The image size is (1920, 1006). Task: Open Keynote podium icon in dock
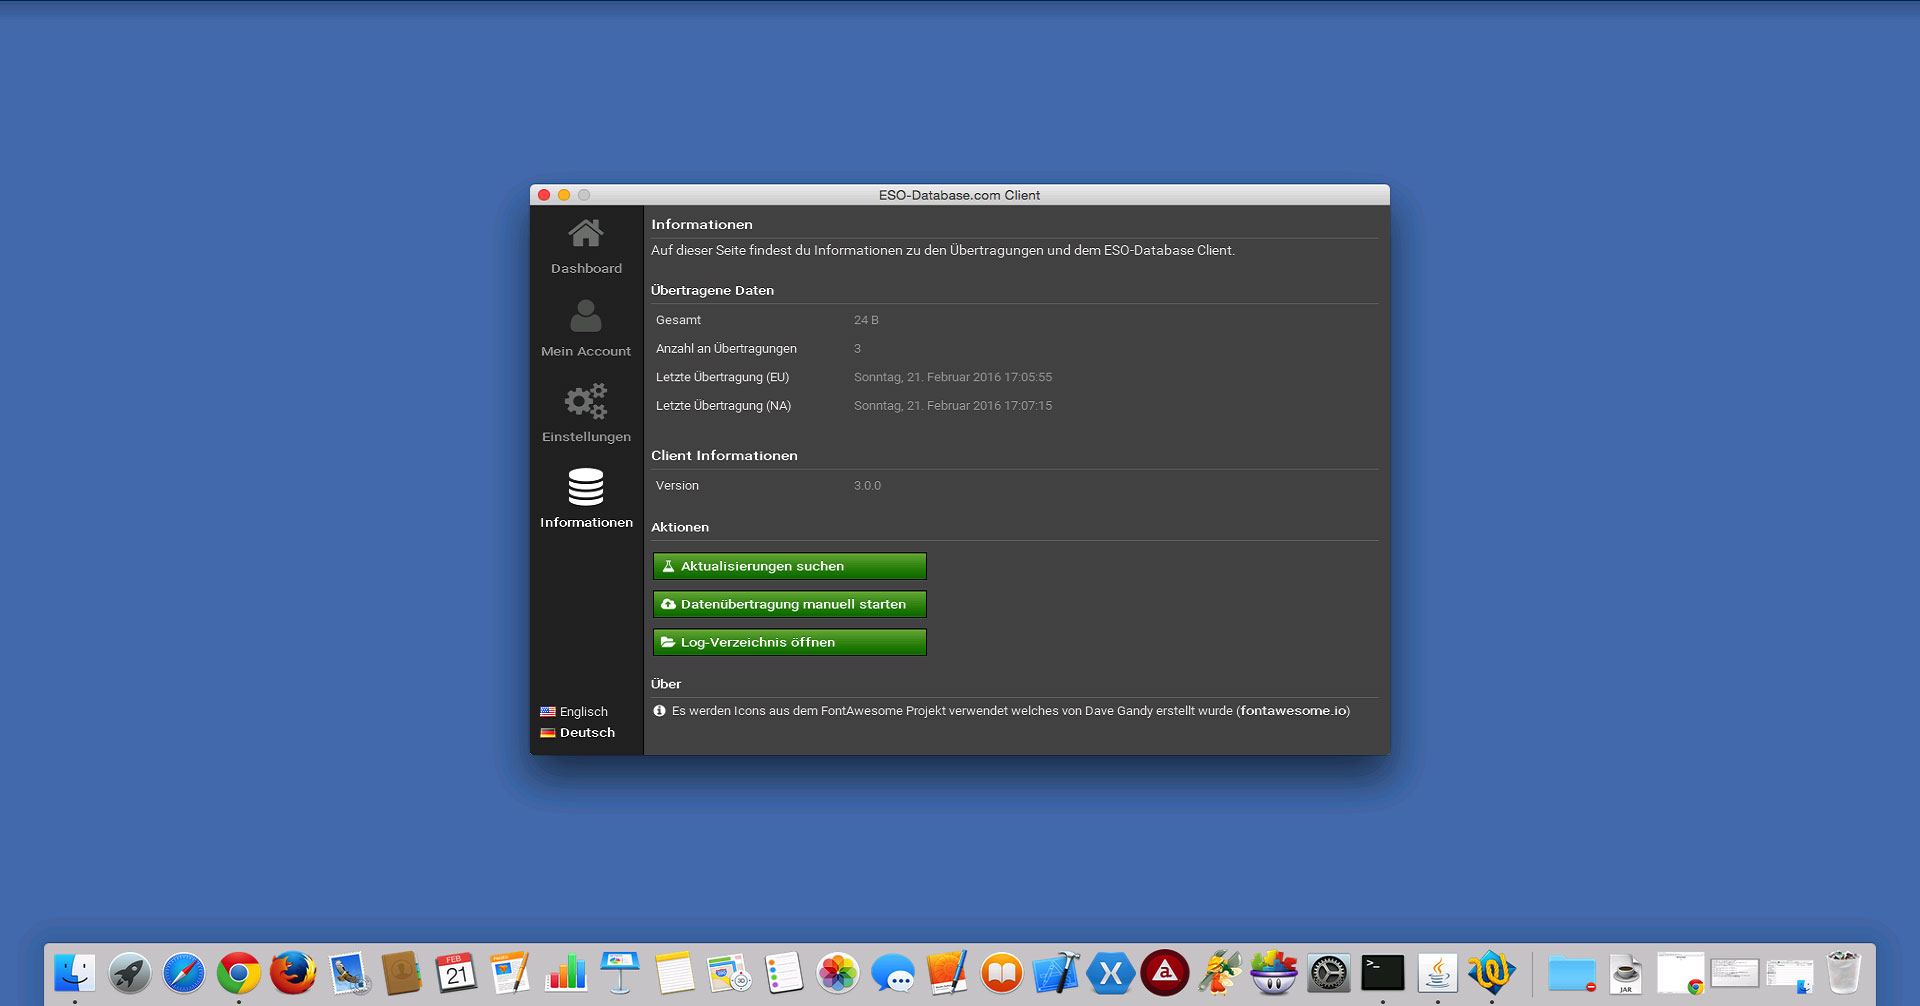(619, 973)
